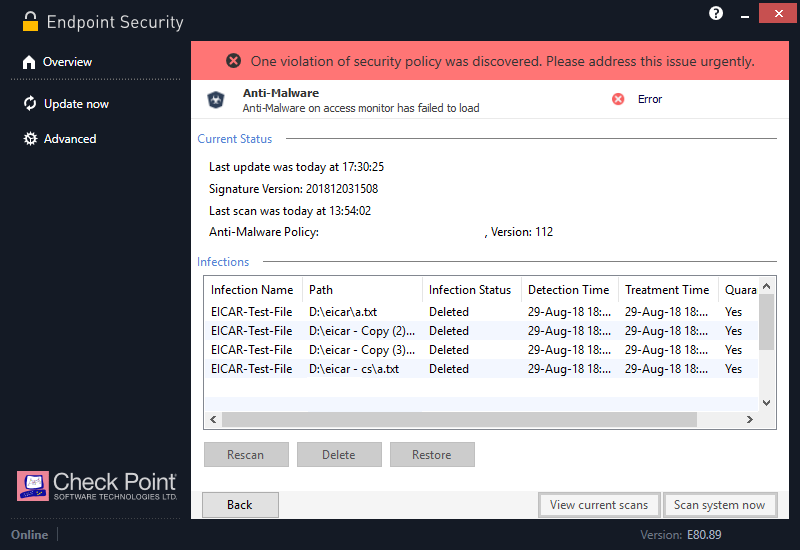Screen dimensions: 800x550
Task: Click the yellow padlock Endpoint Security icon
Action: pos(31,21)
